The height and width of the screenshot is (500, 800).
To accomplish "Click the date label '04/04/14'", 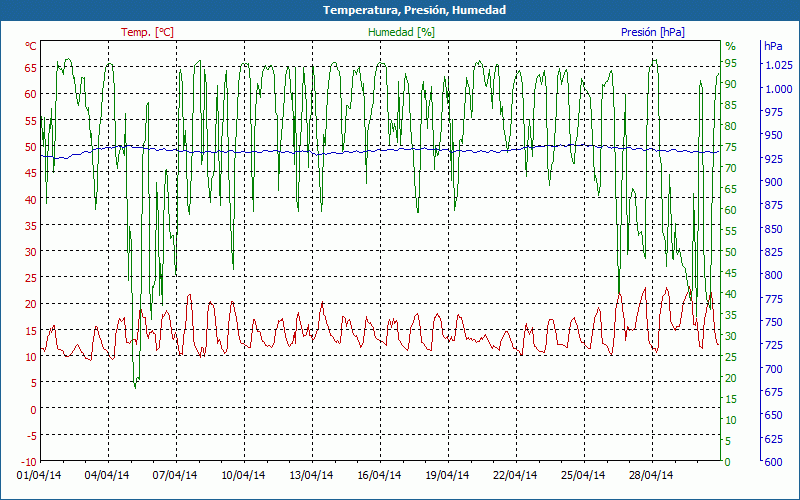I will 107,475.
